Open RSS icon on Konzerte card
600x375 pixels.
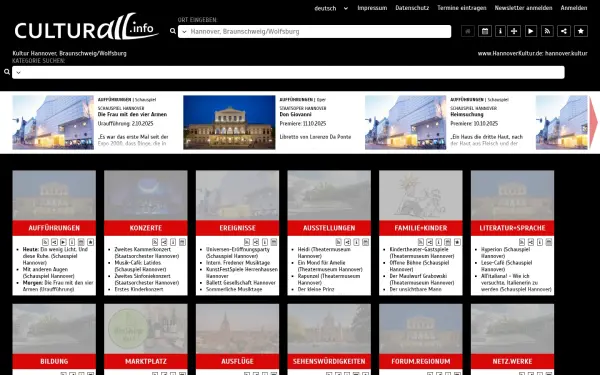155,242
